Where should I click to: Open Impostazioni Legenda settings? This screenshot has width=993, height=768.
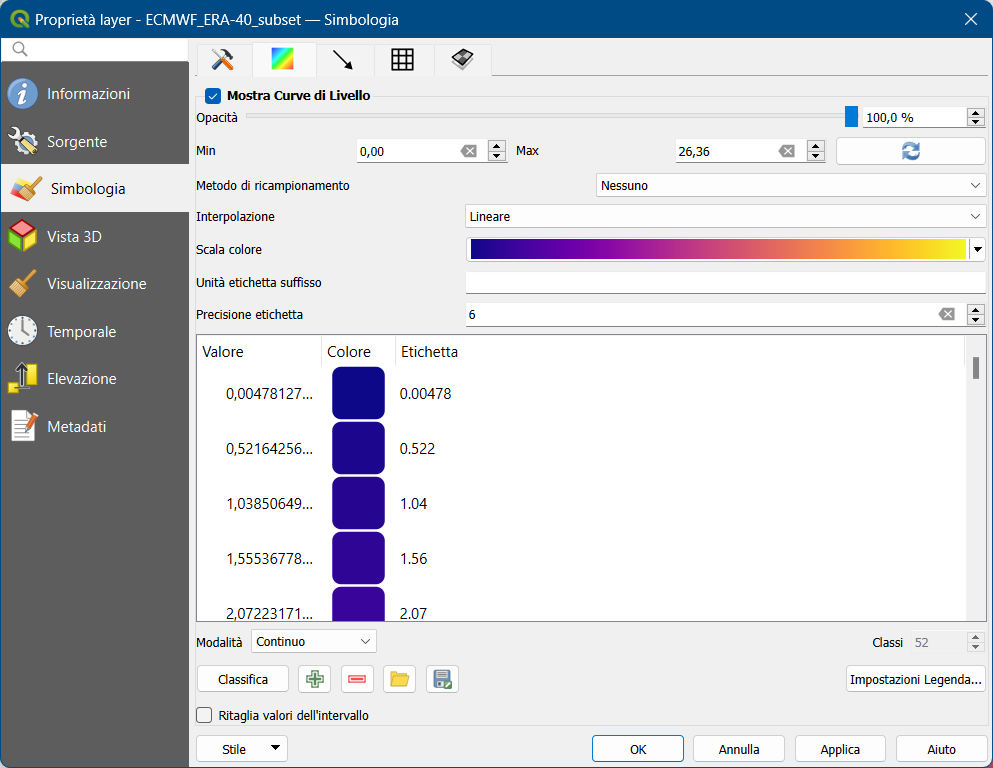[x=916, y=679]
